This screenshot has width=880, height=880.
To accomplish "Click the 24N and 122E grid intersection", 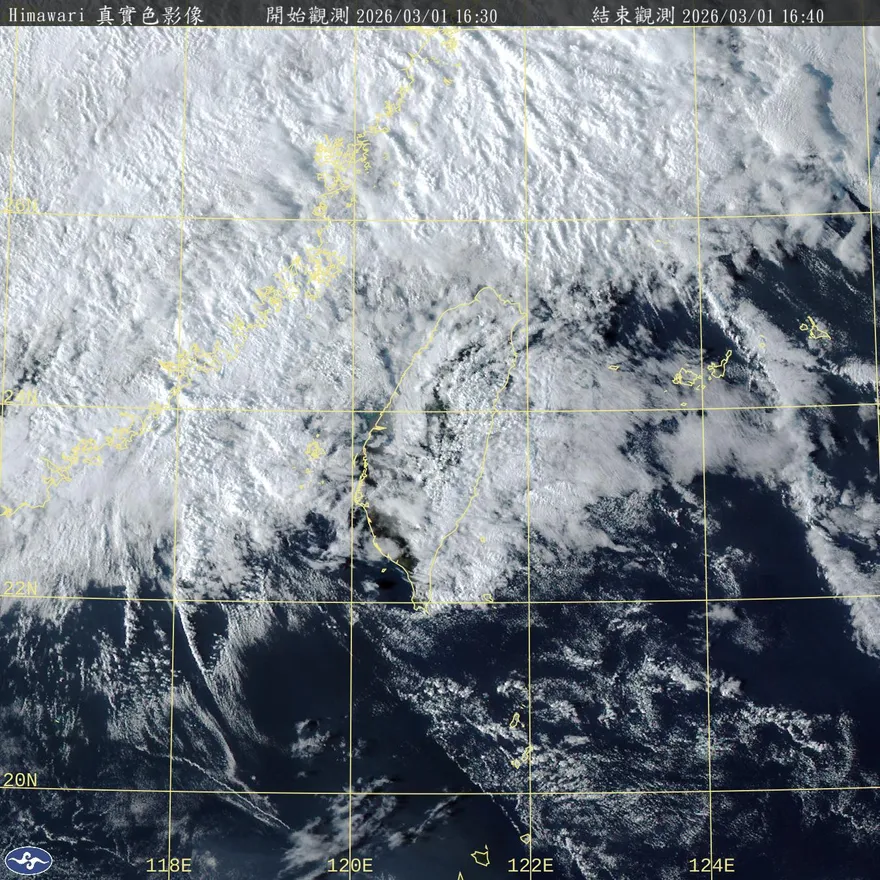I will pyautogui.click(x=527, y=408).
